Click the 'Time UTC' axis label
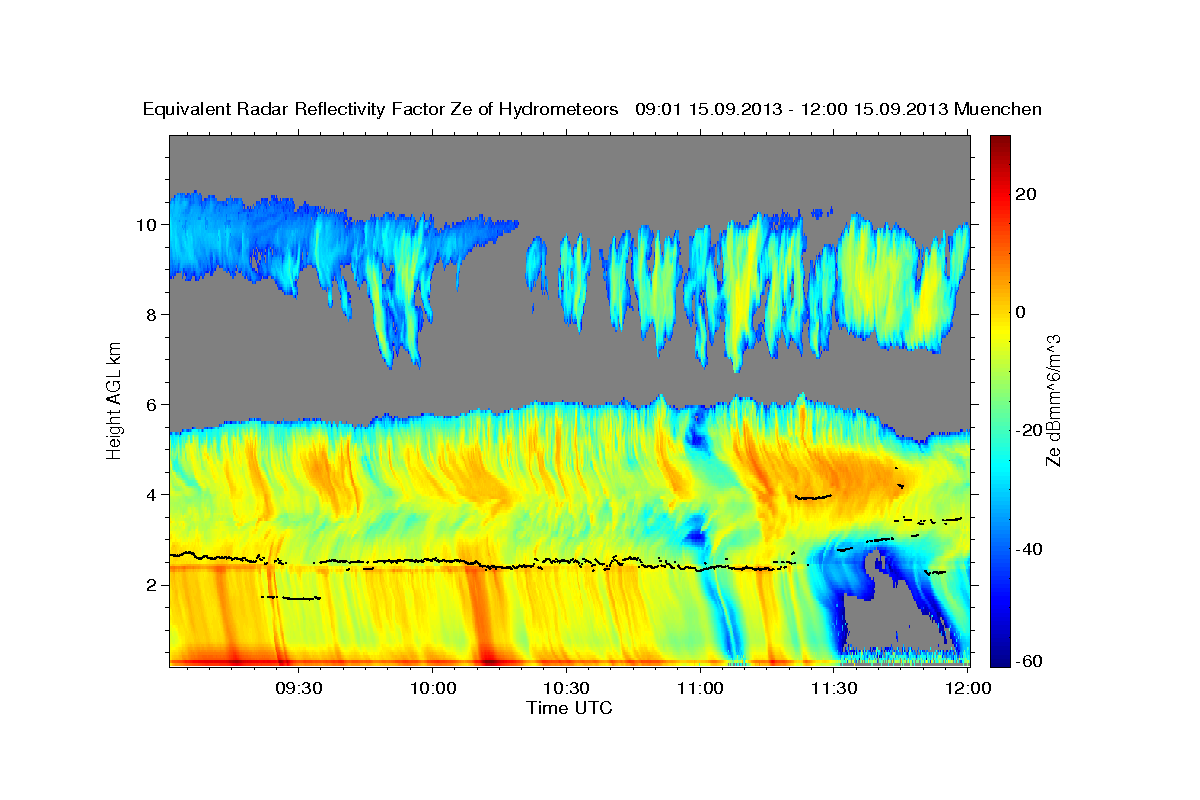Viewport: 1200px width, 800px height. (569, 708)
